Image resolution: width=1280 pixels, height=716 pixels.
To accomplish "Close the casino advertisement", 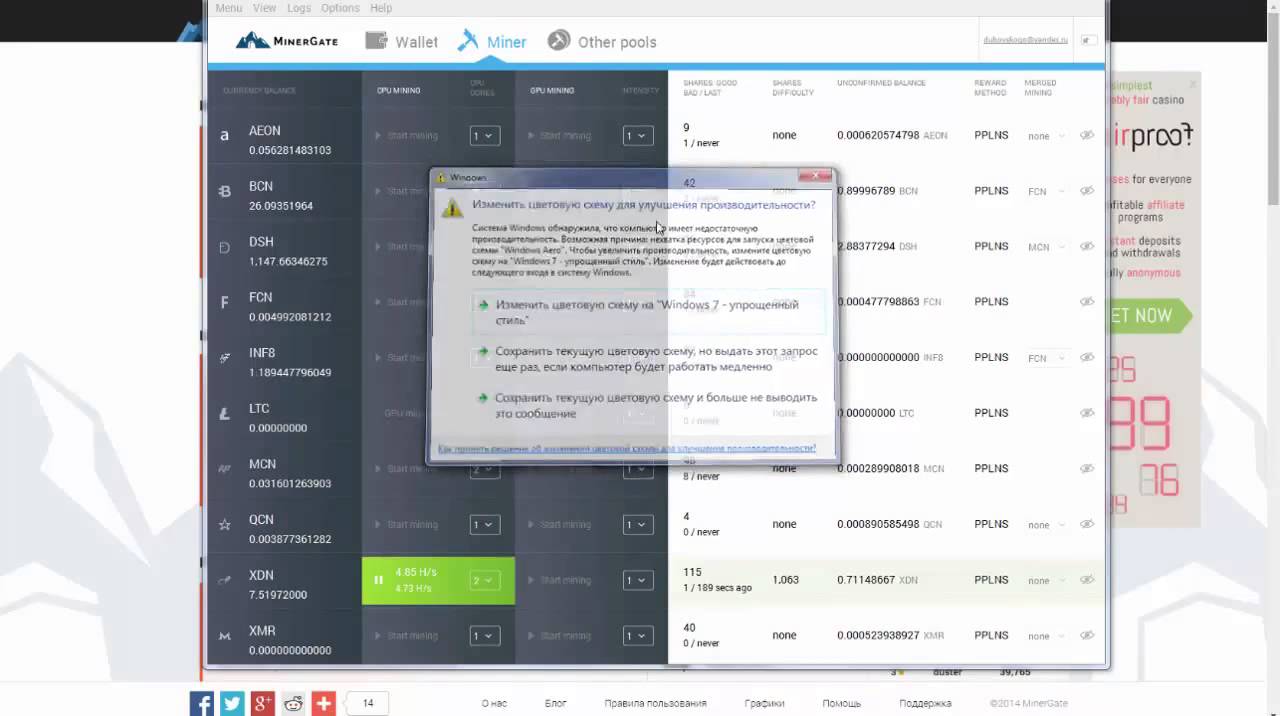I will [x=1192, y=84].
